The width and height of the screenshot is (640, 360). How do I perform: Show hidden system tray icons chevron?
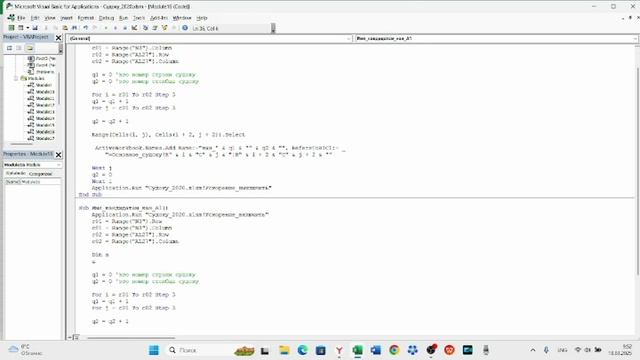pos(533,350)
